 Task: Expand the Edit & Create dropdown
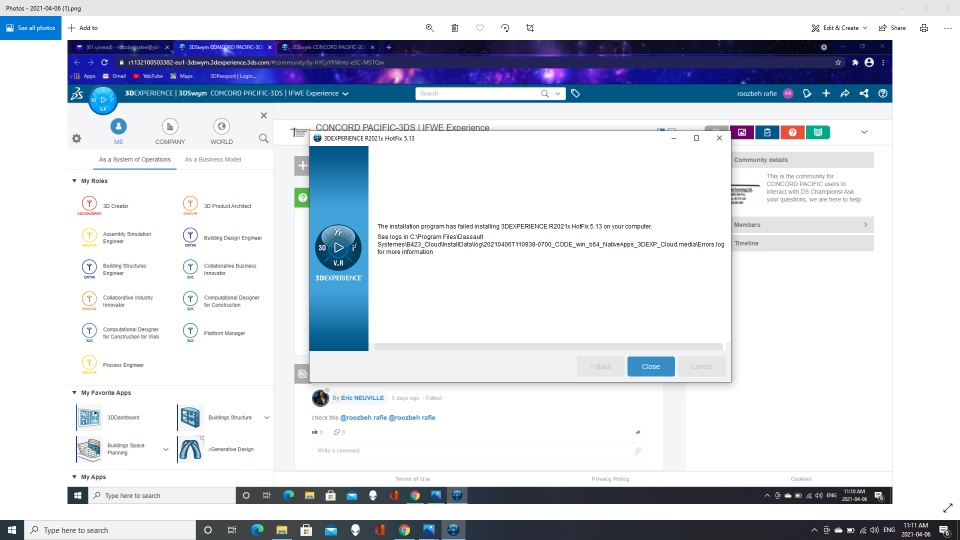pyautogui.click(x=864, y=28)
